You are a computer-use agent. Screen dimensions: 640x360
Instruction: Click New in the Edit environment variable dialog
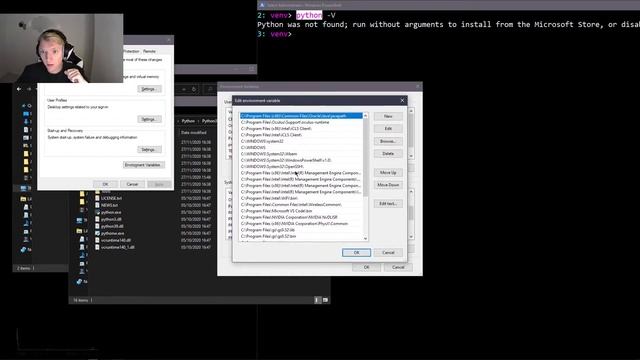[388, 116]
